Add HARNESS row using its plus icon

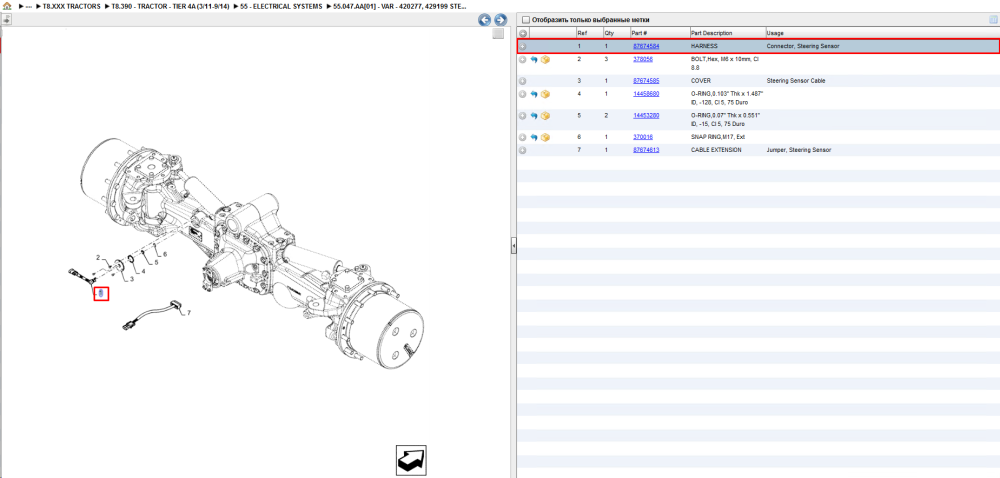[522, 47]
